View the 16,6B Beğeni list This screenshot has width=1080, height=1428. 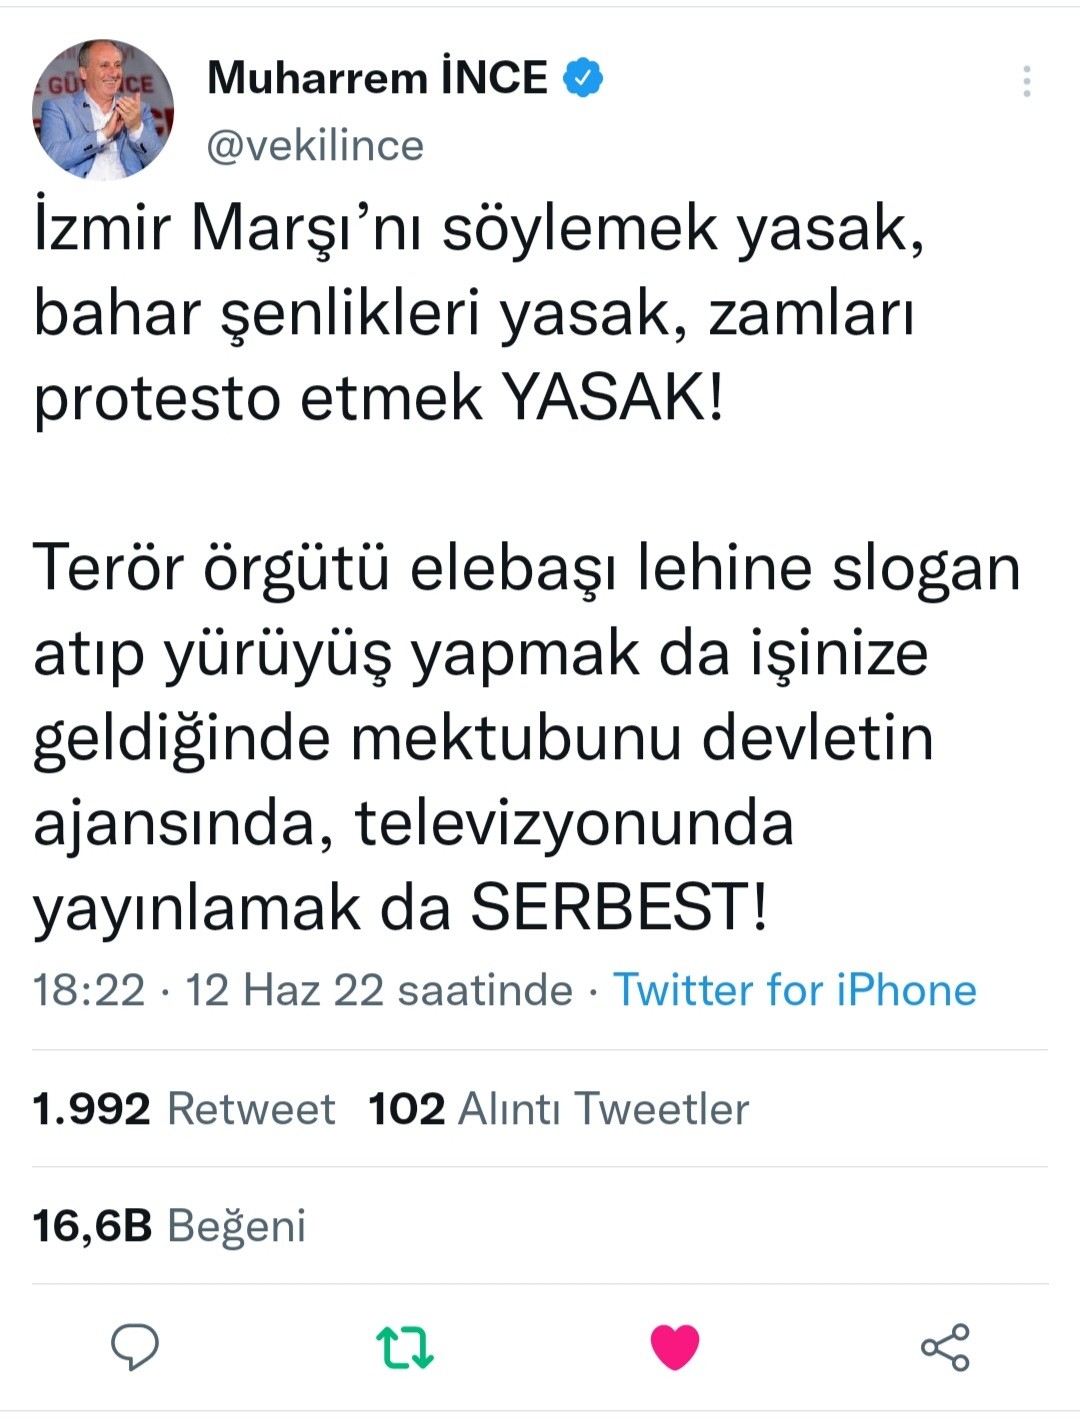point(169,1226)
